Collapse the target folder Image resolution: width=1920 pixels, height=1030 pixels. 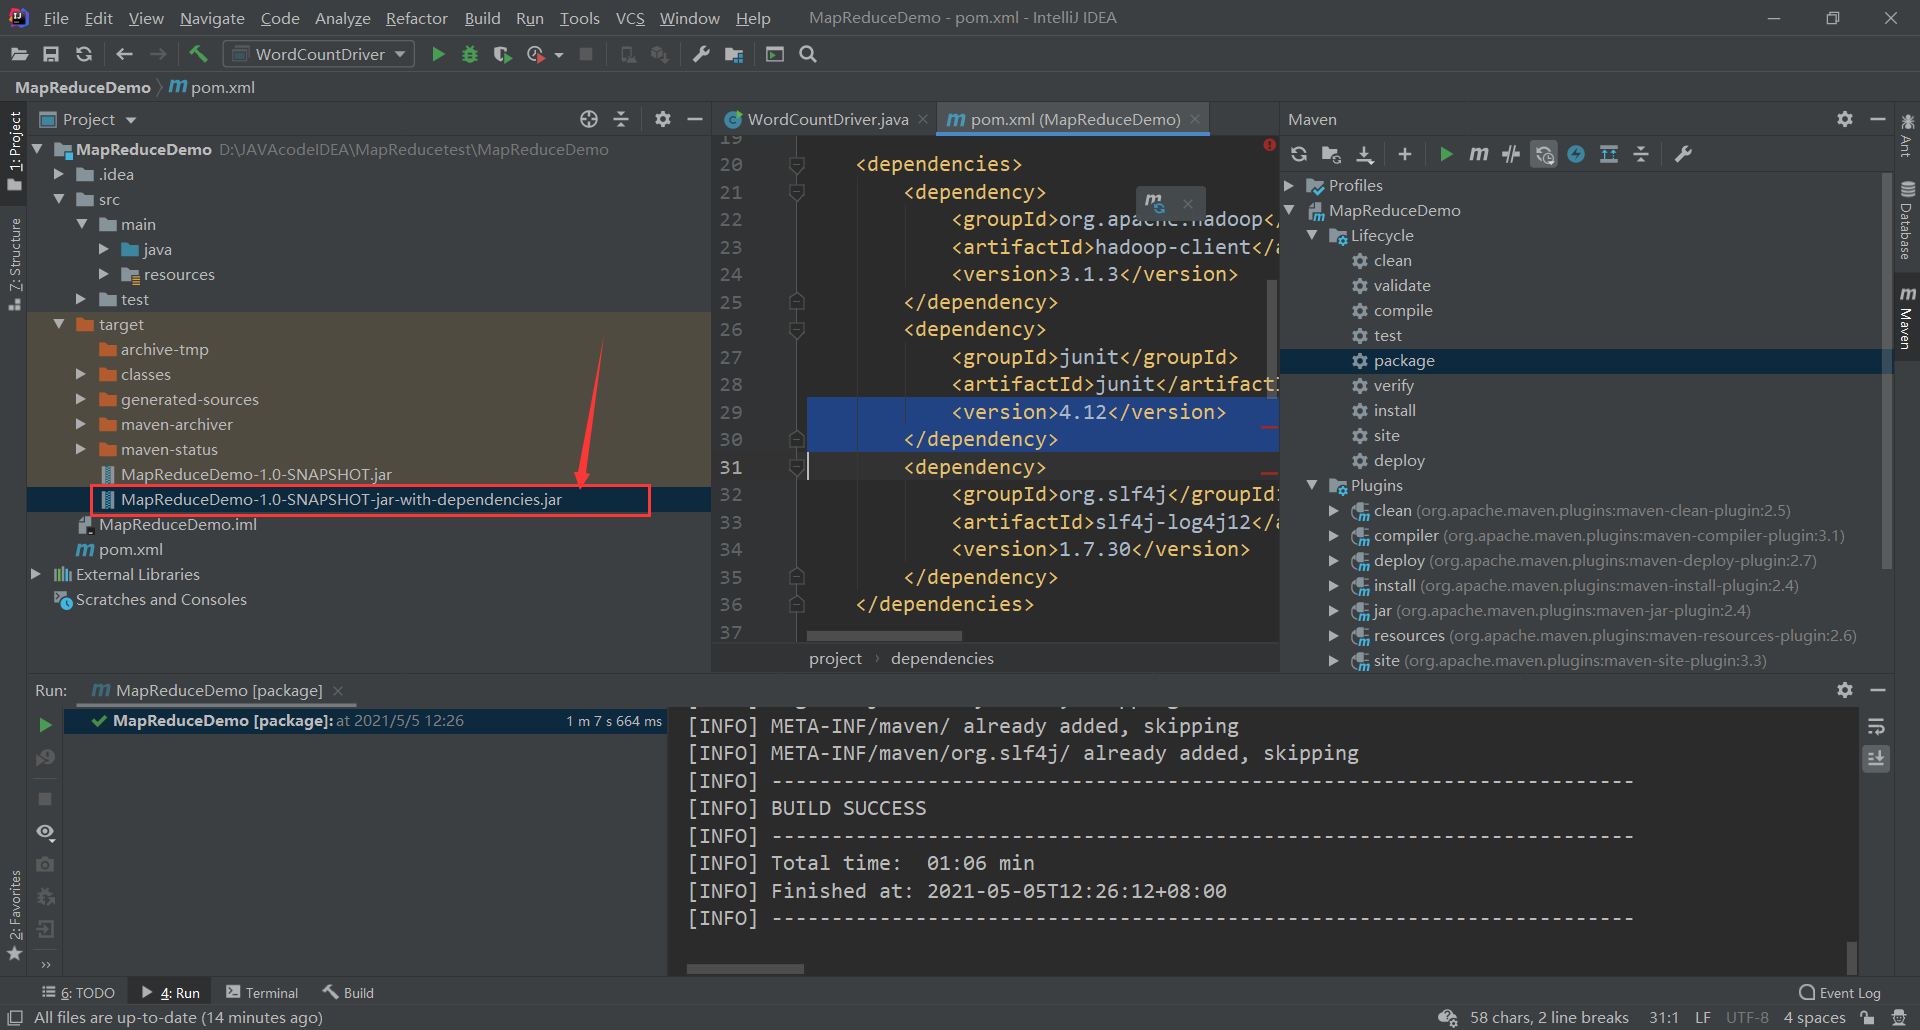[59, 324]
